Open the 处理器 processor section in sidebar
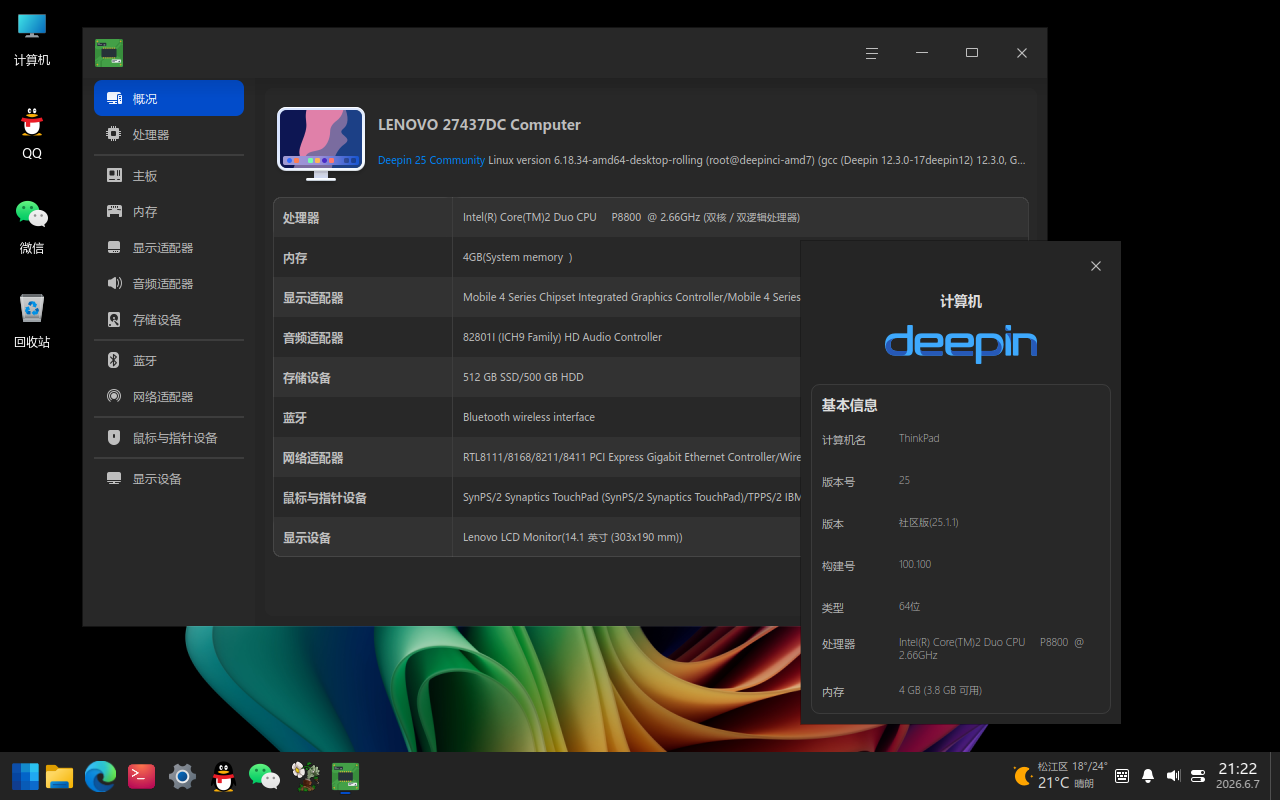The width and height of the screenshot is (1280, 800). (169, 134)
